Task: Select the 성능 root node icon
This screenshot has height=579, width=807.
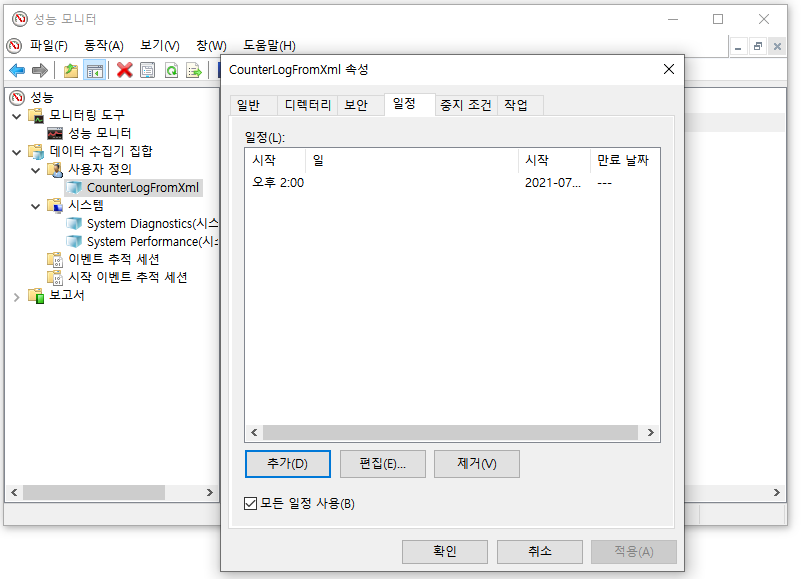Action: point(17,97)
